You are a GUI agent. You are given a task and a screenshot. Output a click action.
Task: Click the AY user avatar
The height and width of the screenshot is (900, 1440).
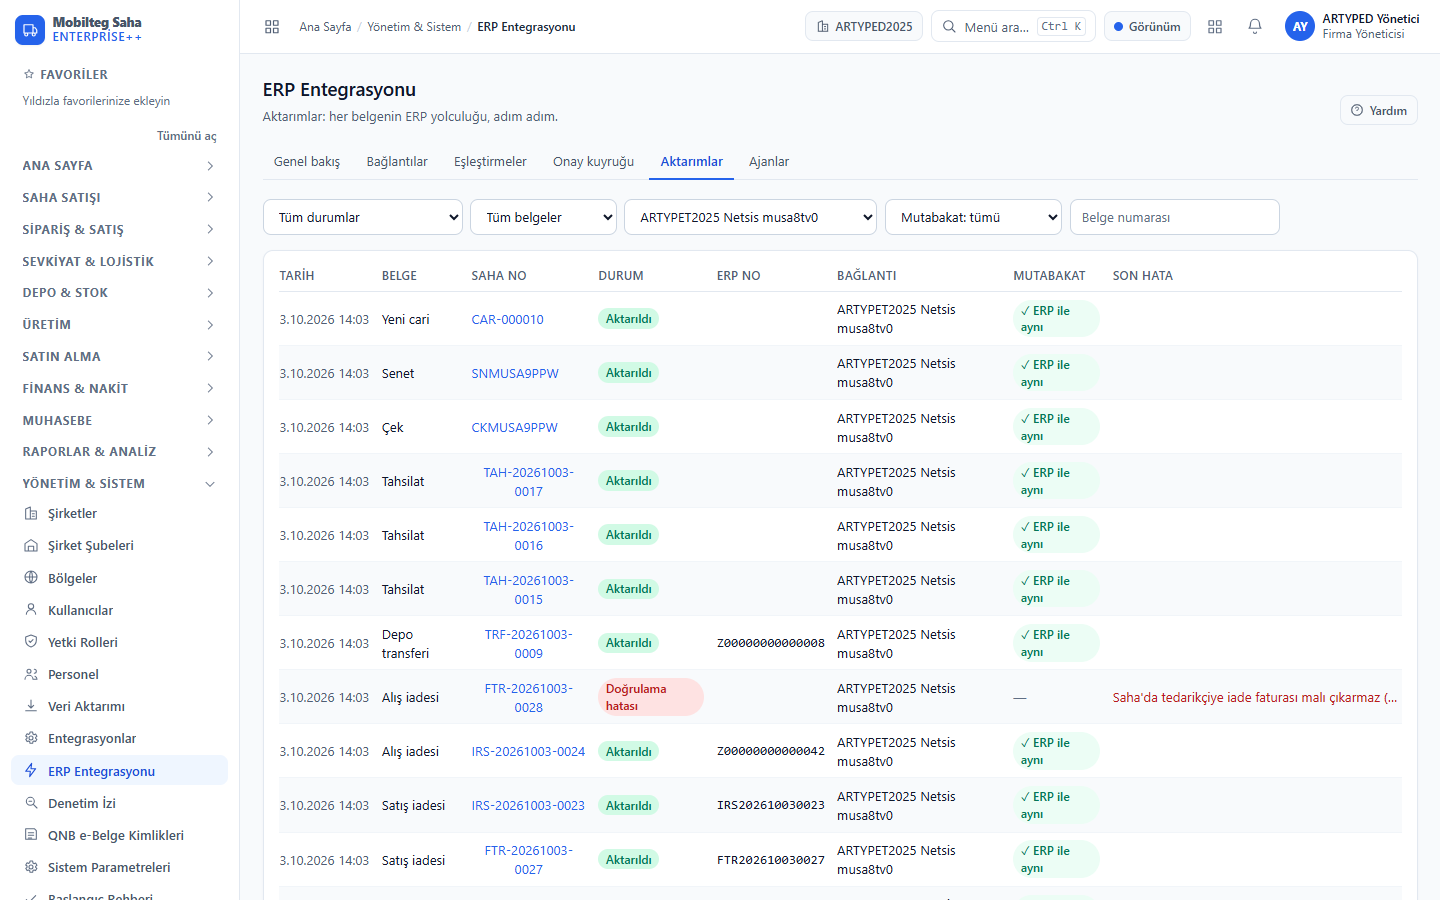tap(1300, 27)
